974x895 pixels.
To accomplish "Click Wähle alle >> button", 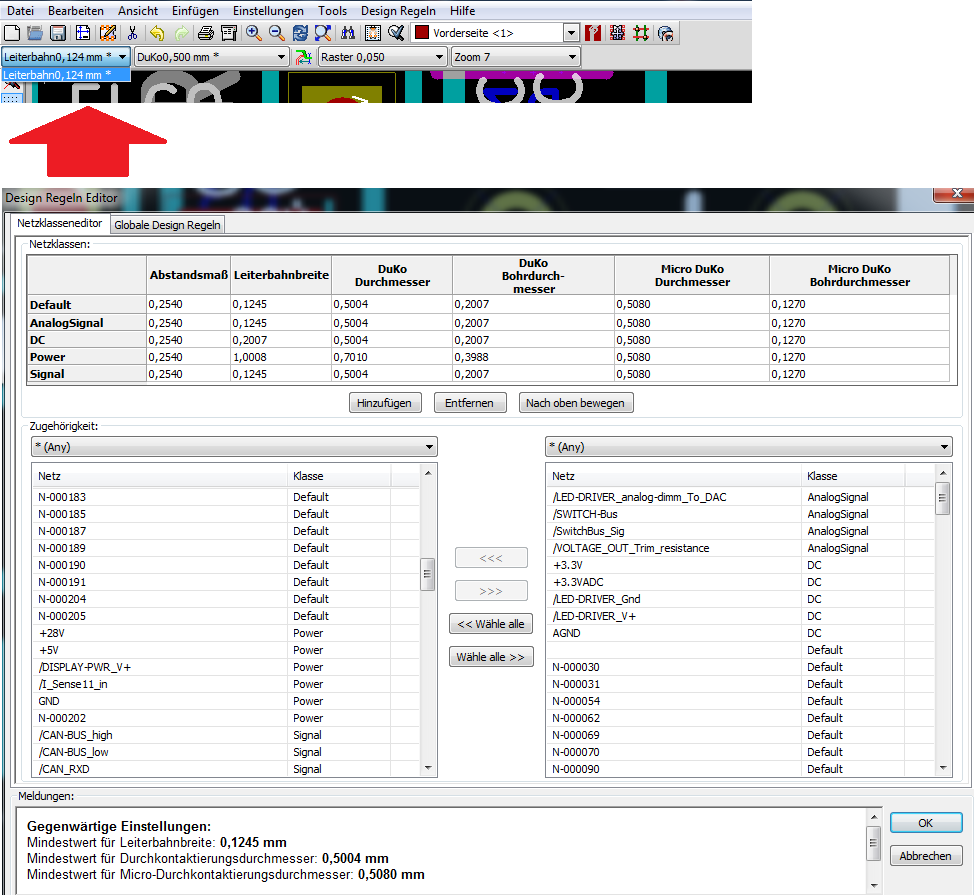I will (491, 656).
